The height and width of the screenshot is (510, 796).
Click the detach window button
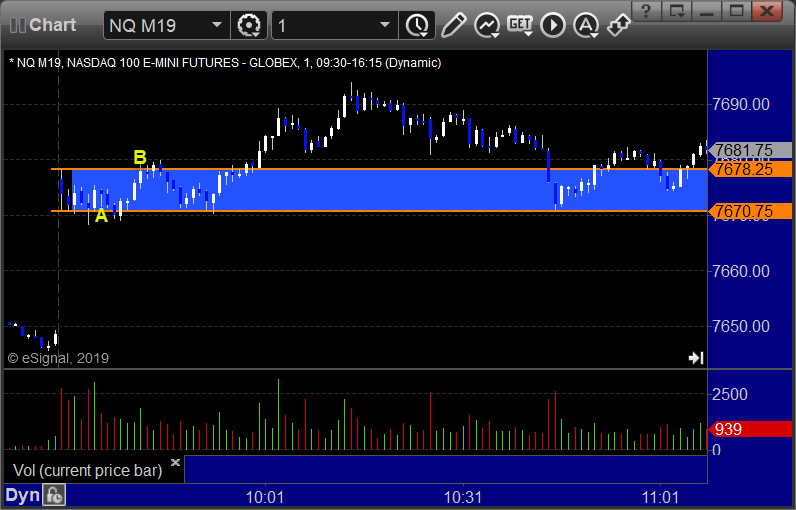677,11
